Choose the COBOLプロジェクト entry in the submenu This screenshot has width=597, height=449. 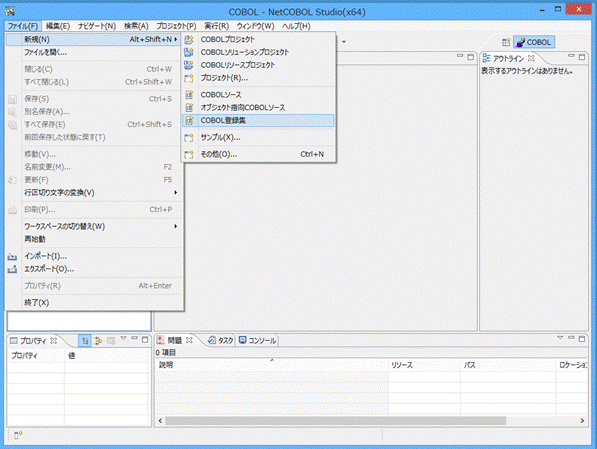pos(259,39)
